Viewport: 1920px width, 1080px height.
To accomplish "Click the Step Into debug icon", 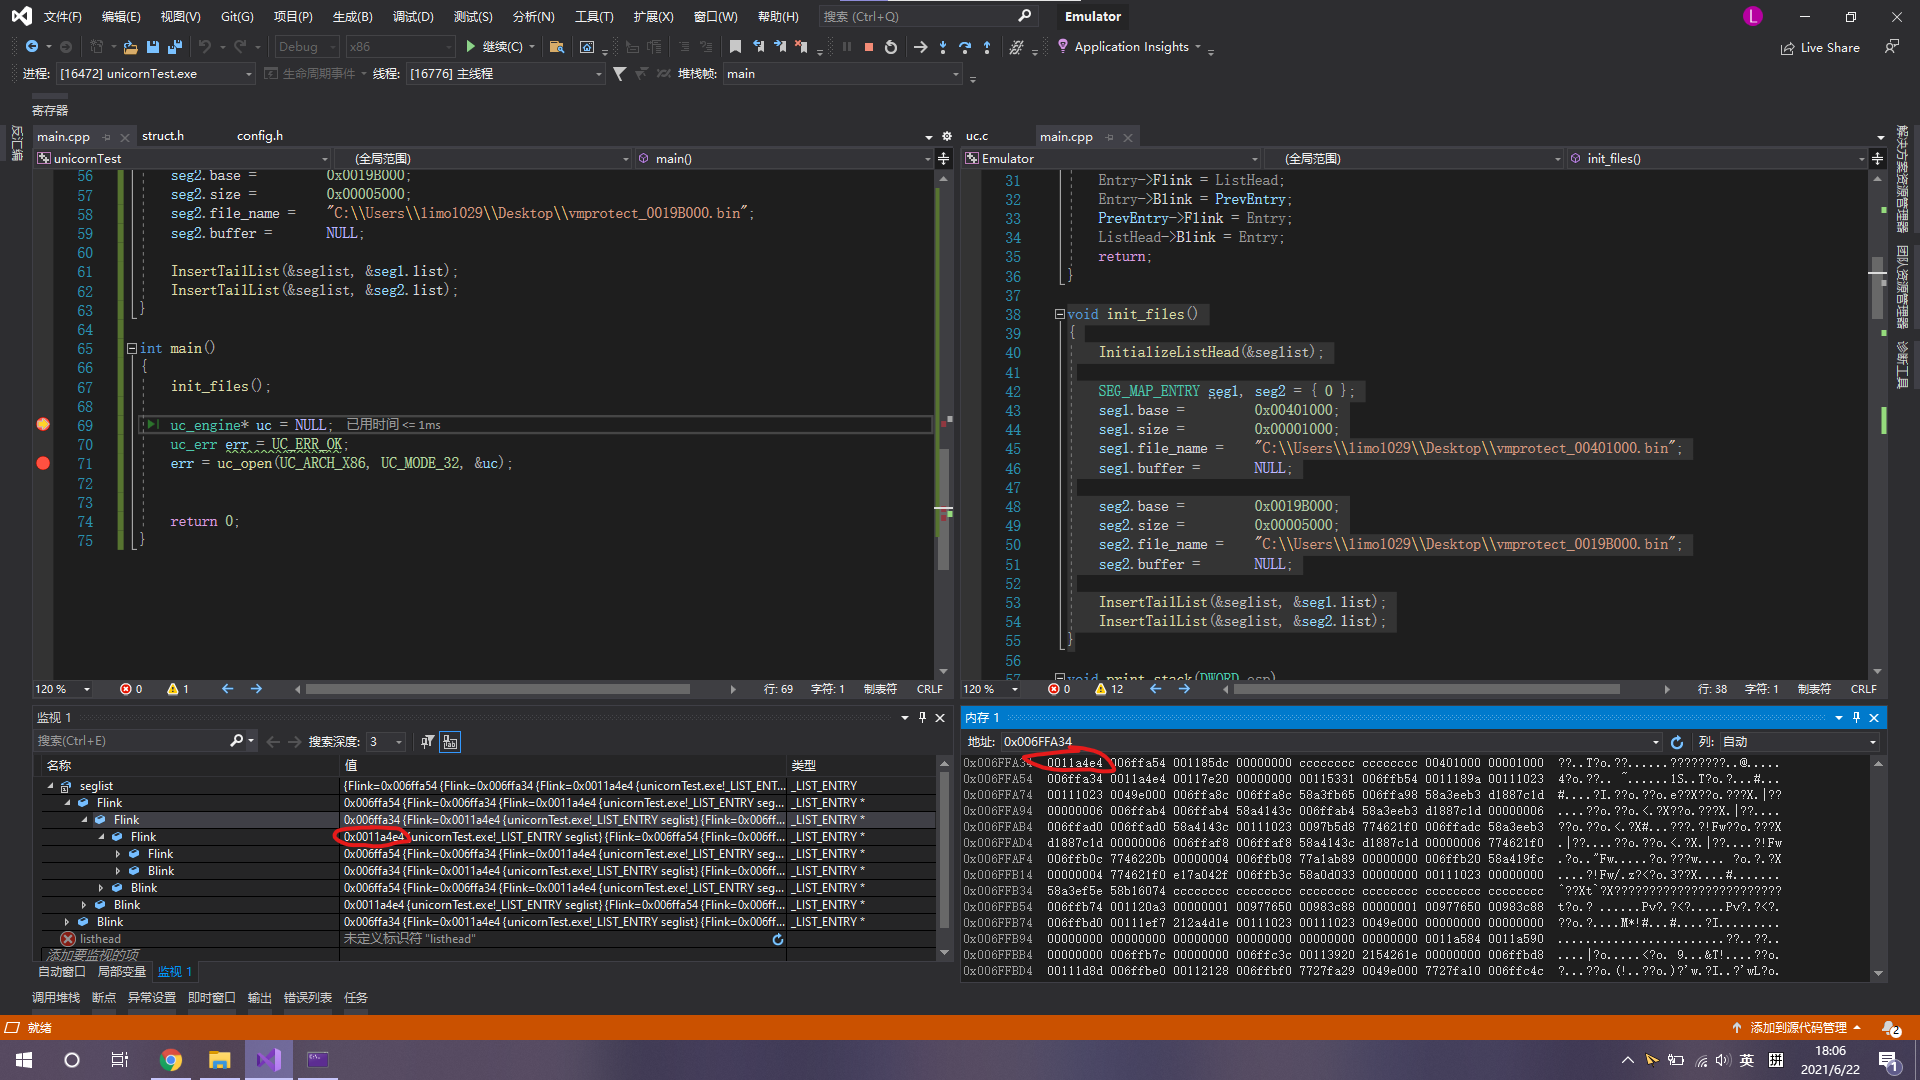I will [942, 46].
